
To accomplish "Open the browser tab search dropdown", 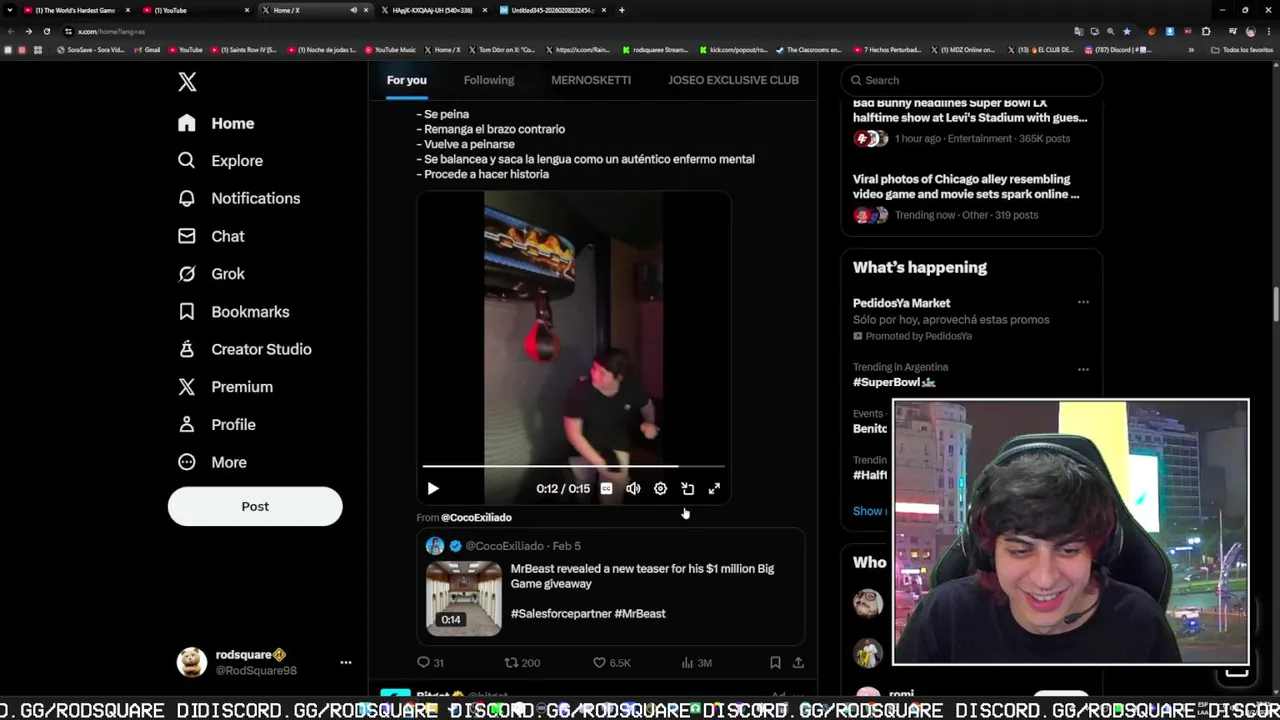I will coord(9,10).
